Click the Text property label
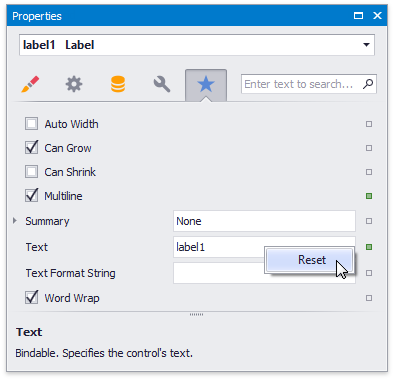Screen dimensions: 394x380 point(37,247)
